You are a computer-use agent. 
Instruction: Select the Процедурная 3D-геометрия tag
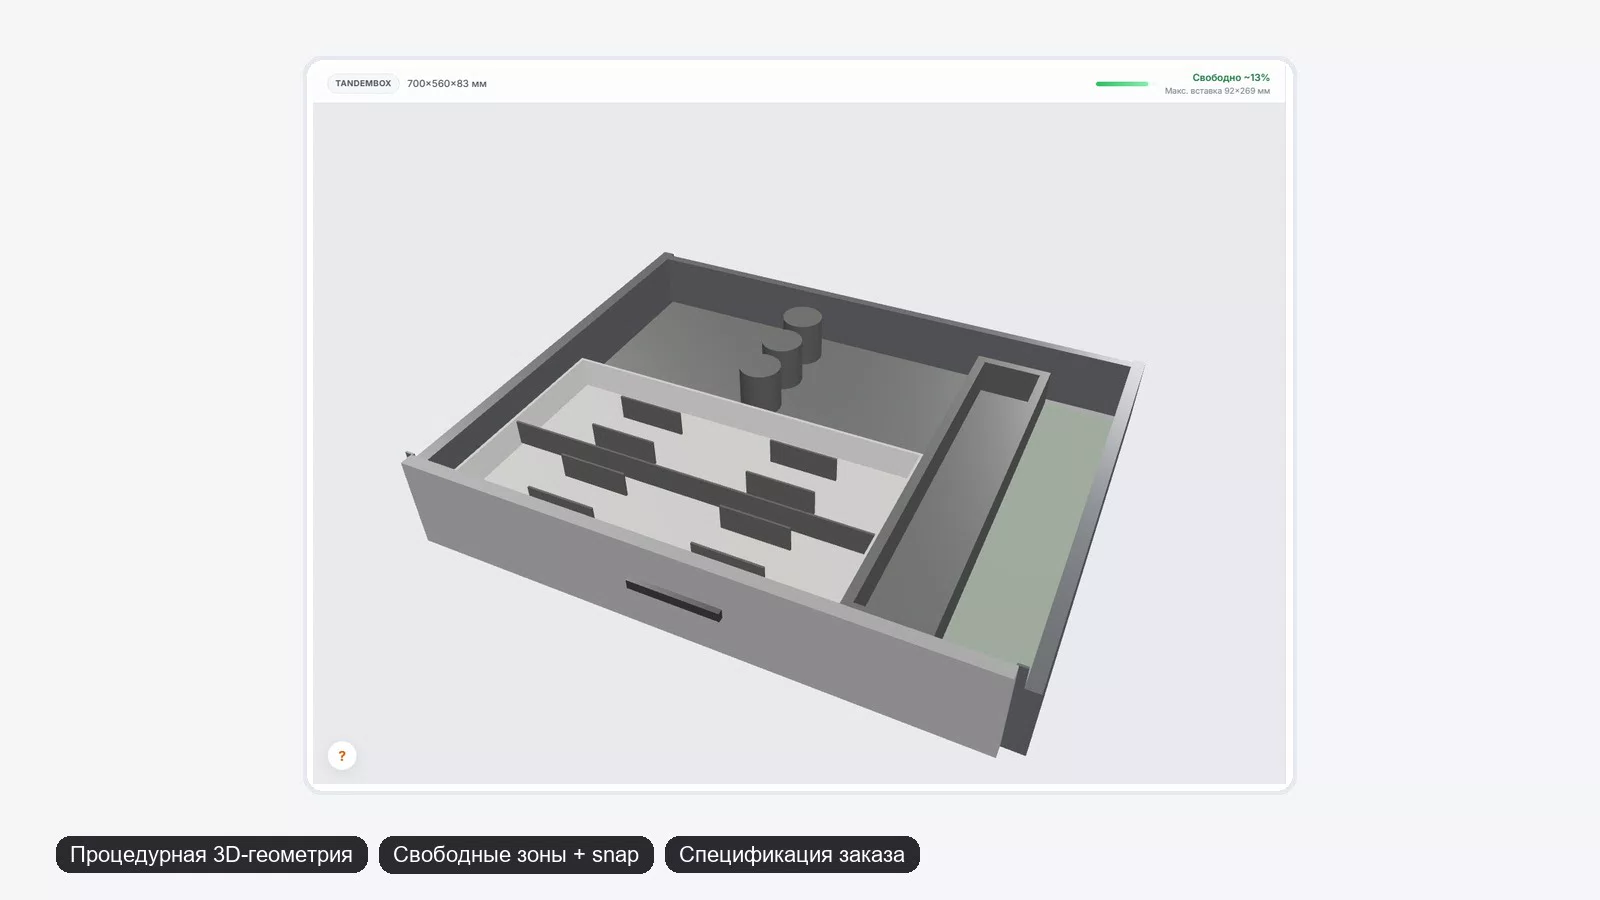211,855
